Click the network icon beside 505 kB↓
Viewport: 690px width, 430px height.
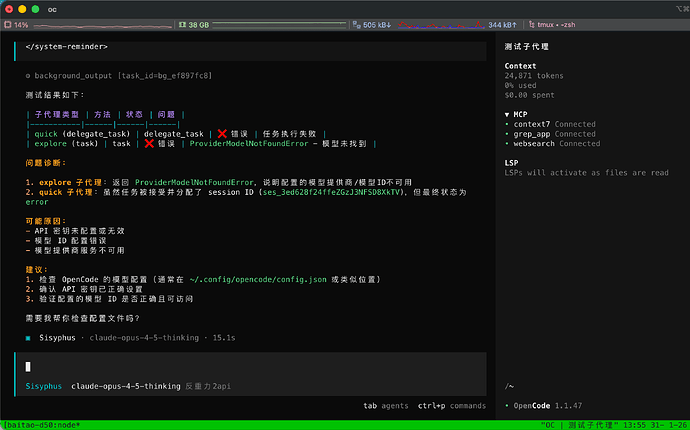(x=356, y=25)
